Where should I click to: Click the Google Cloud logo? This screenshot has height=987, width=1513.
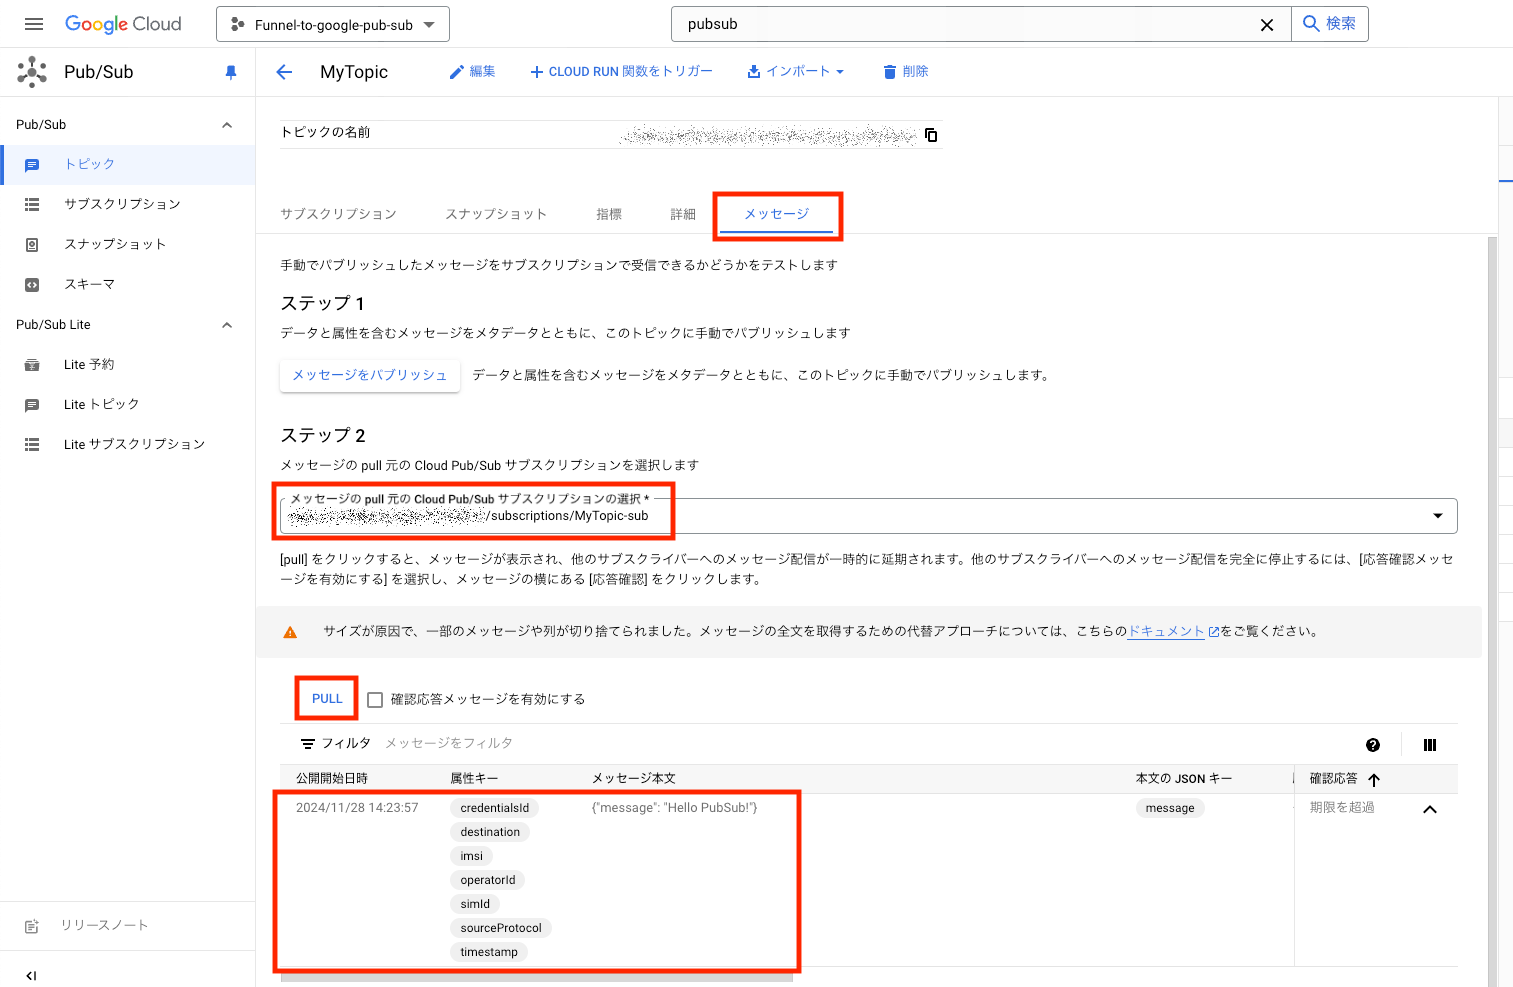[123, 24]
